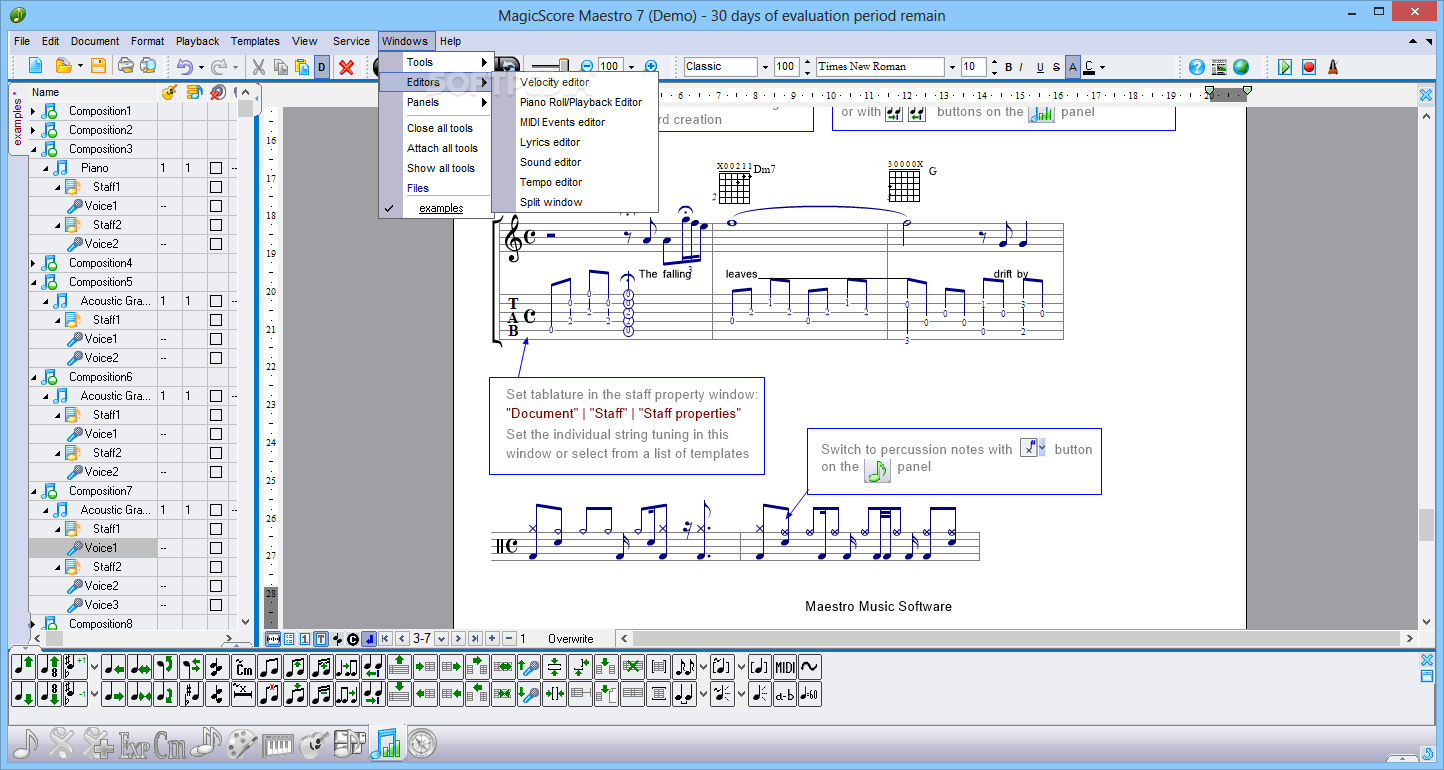Image resolution: width=1444 pixels, height=770 pixels.
Task: Open the undo history dropdown arrow
Action: [x=200, y=67]
